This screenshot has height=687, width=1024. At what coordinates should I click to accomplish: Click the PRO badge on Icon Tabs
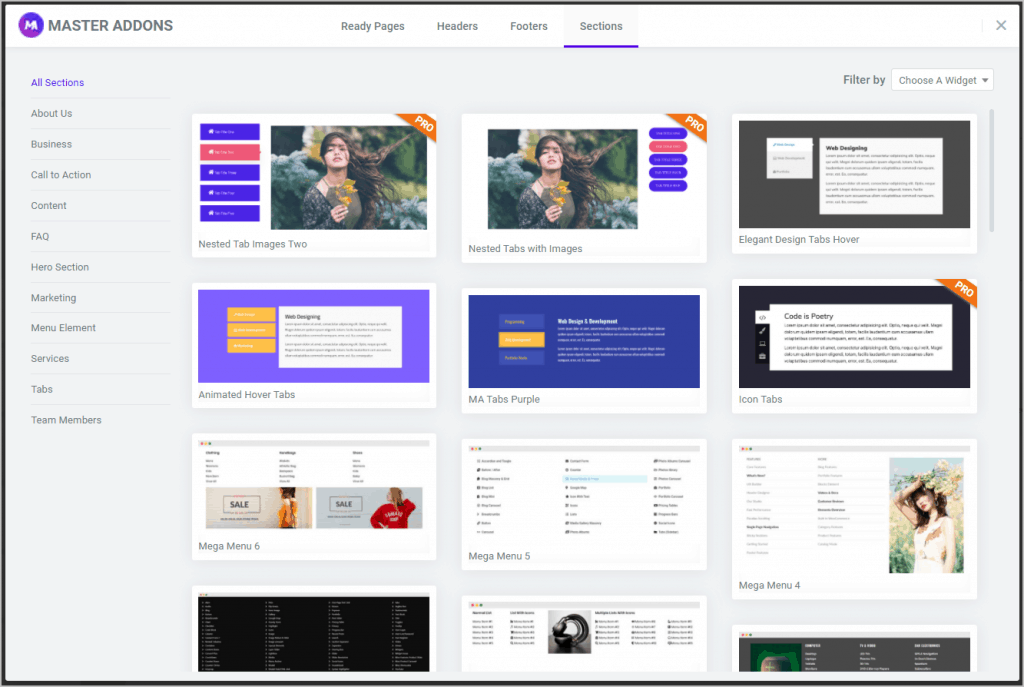962,292
